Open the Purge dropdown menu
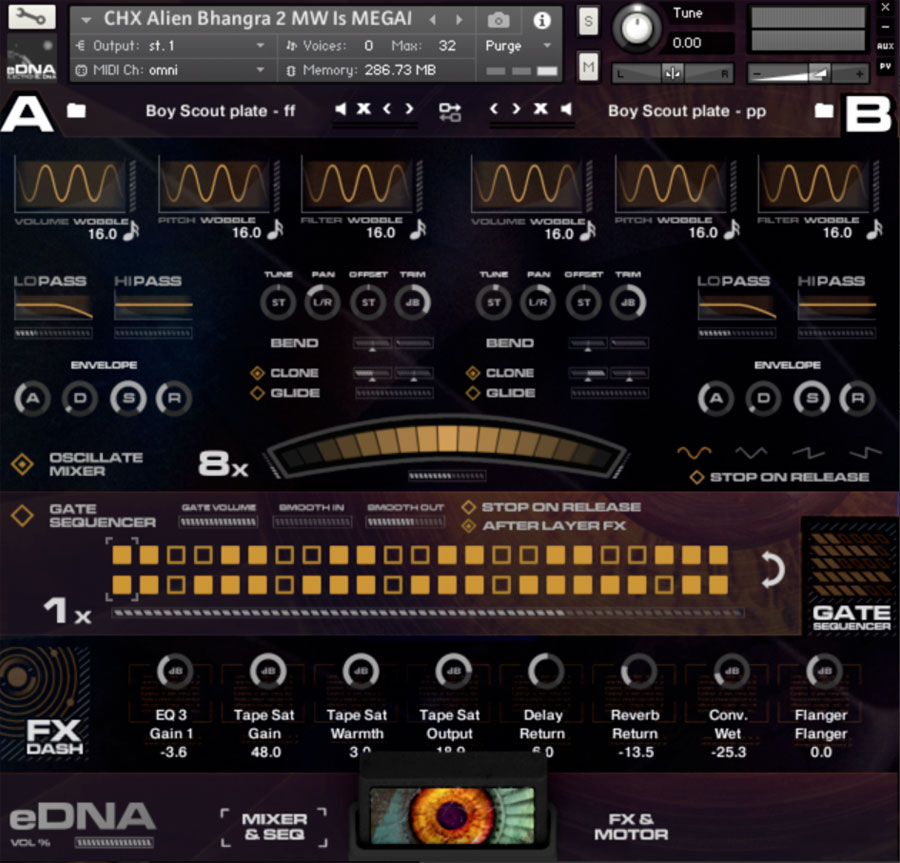 pos(547,45)
